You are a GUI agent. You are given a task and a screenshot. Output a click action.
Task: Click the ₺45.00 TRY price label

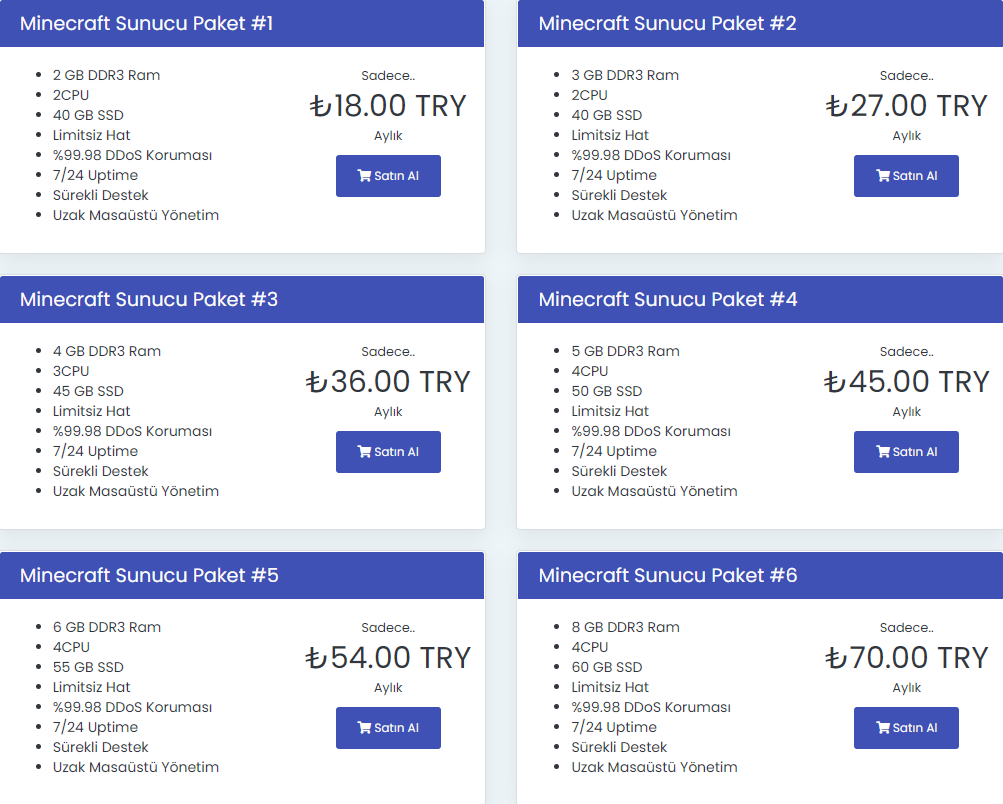(x=906, y=382)
